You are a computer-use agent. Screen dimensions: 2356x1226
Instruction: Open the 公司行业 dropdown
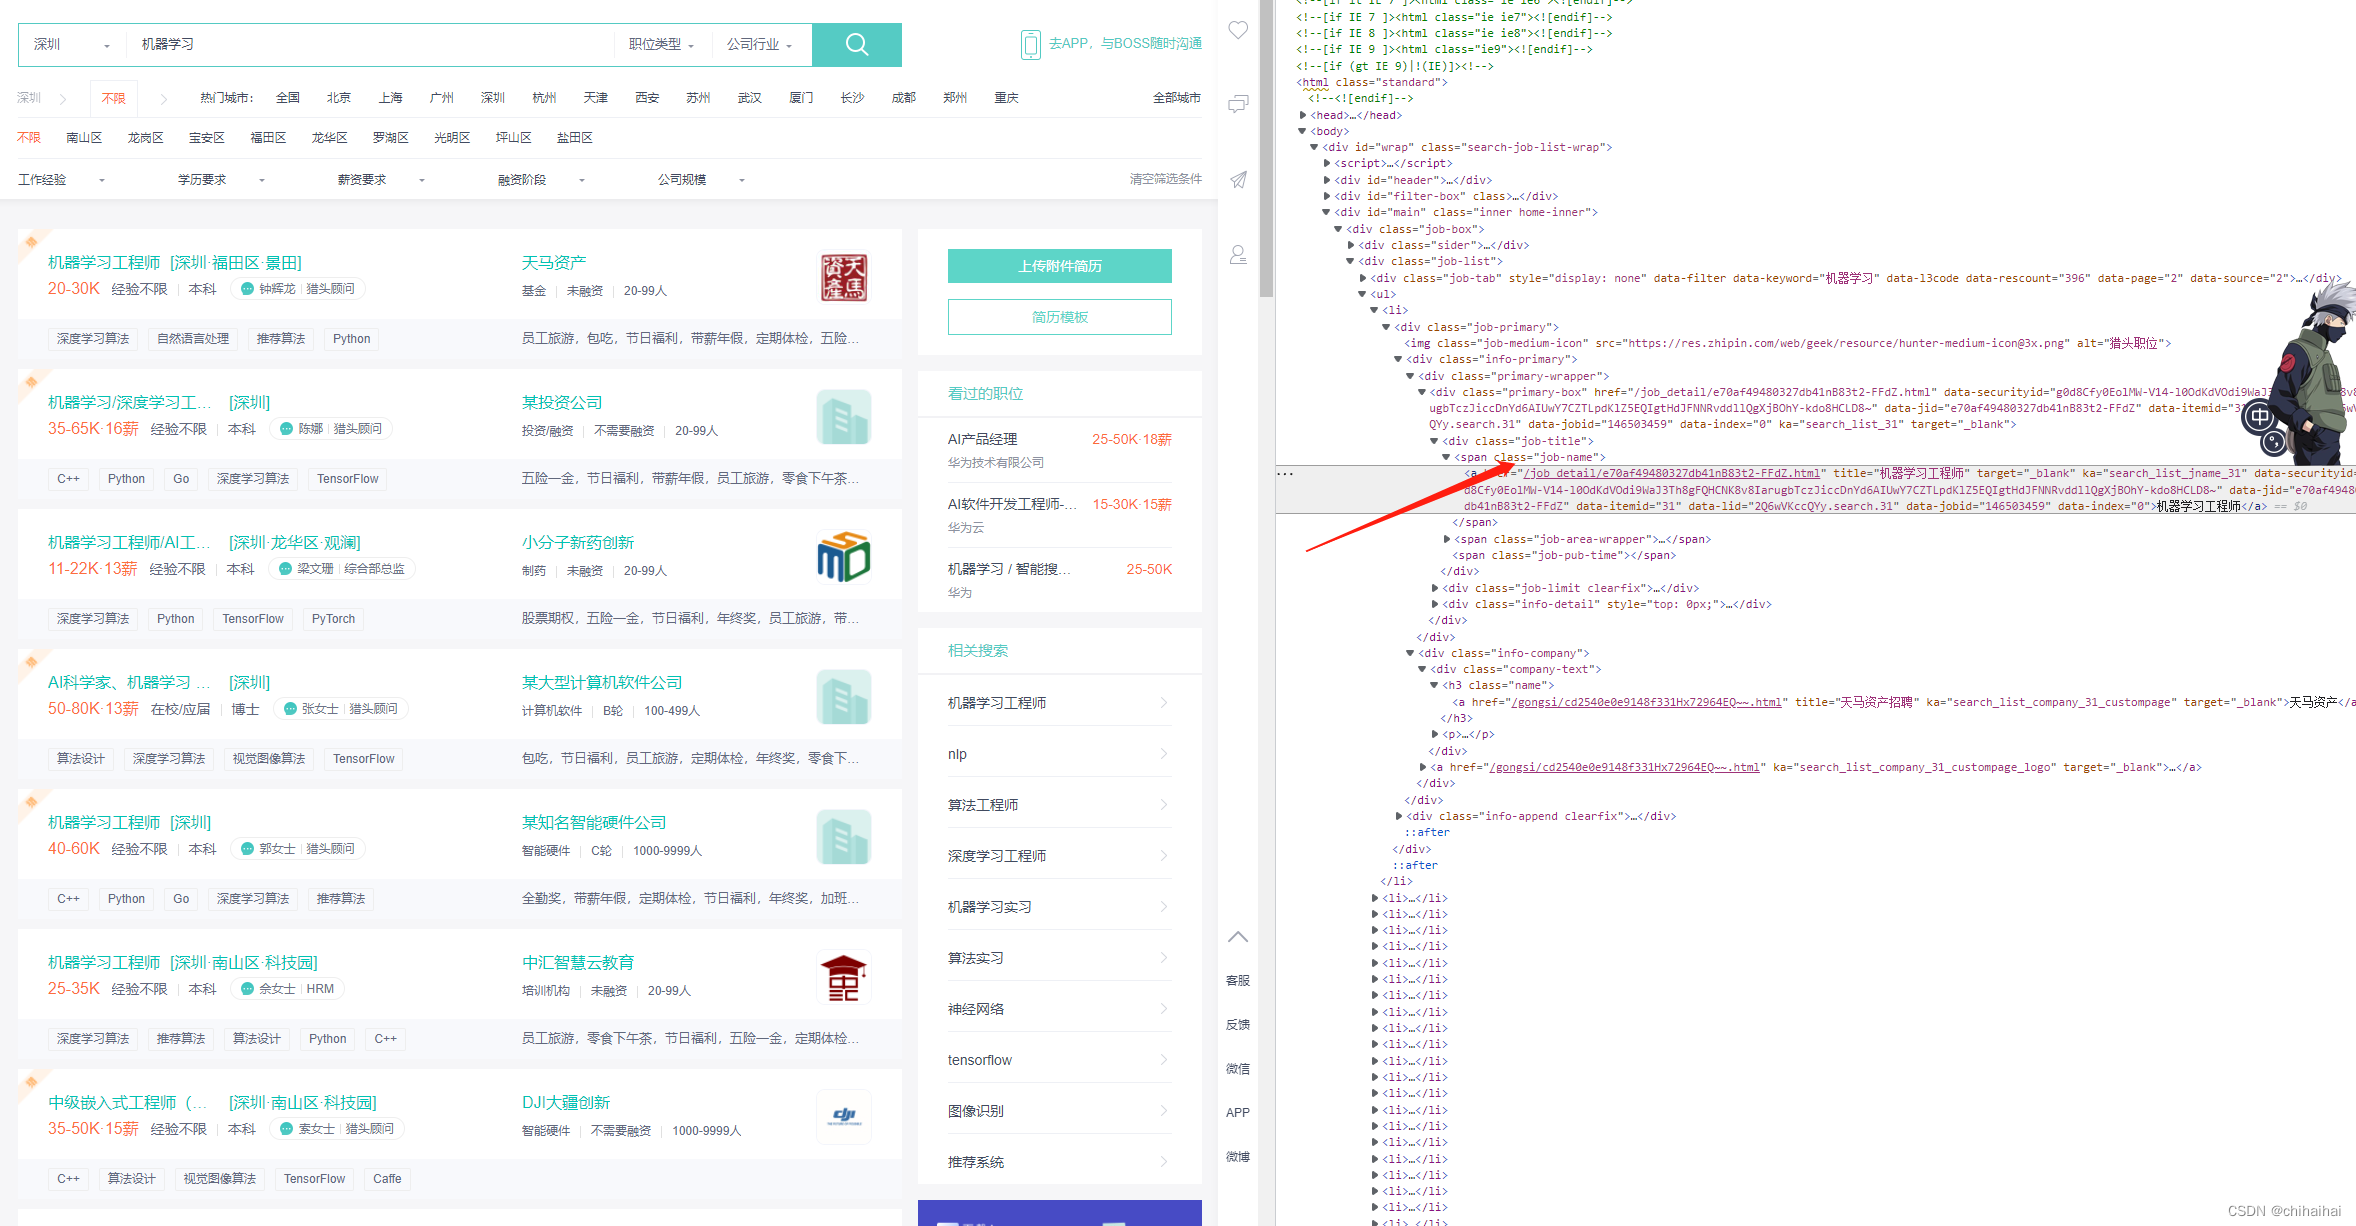[x=759, y=44]
